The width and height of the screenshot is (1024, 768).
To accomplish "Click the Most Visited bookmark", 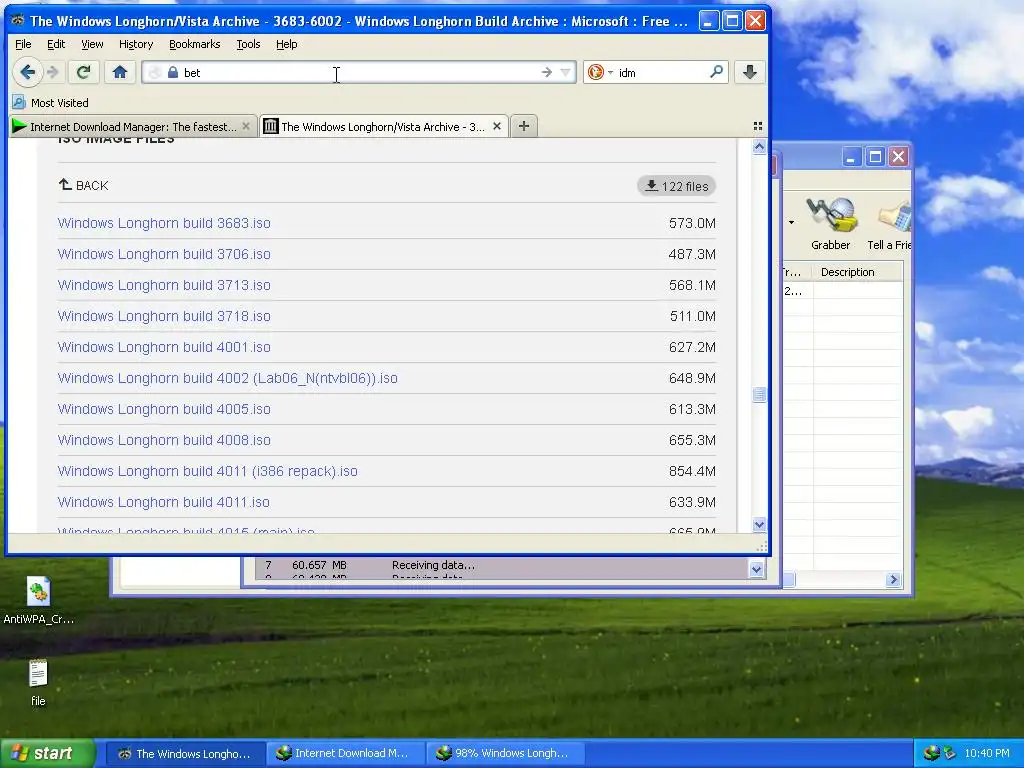I will pos(51,103).
